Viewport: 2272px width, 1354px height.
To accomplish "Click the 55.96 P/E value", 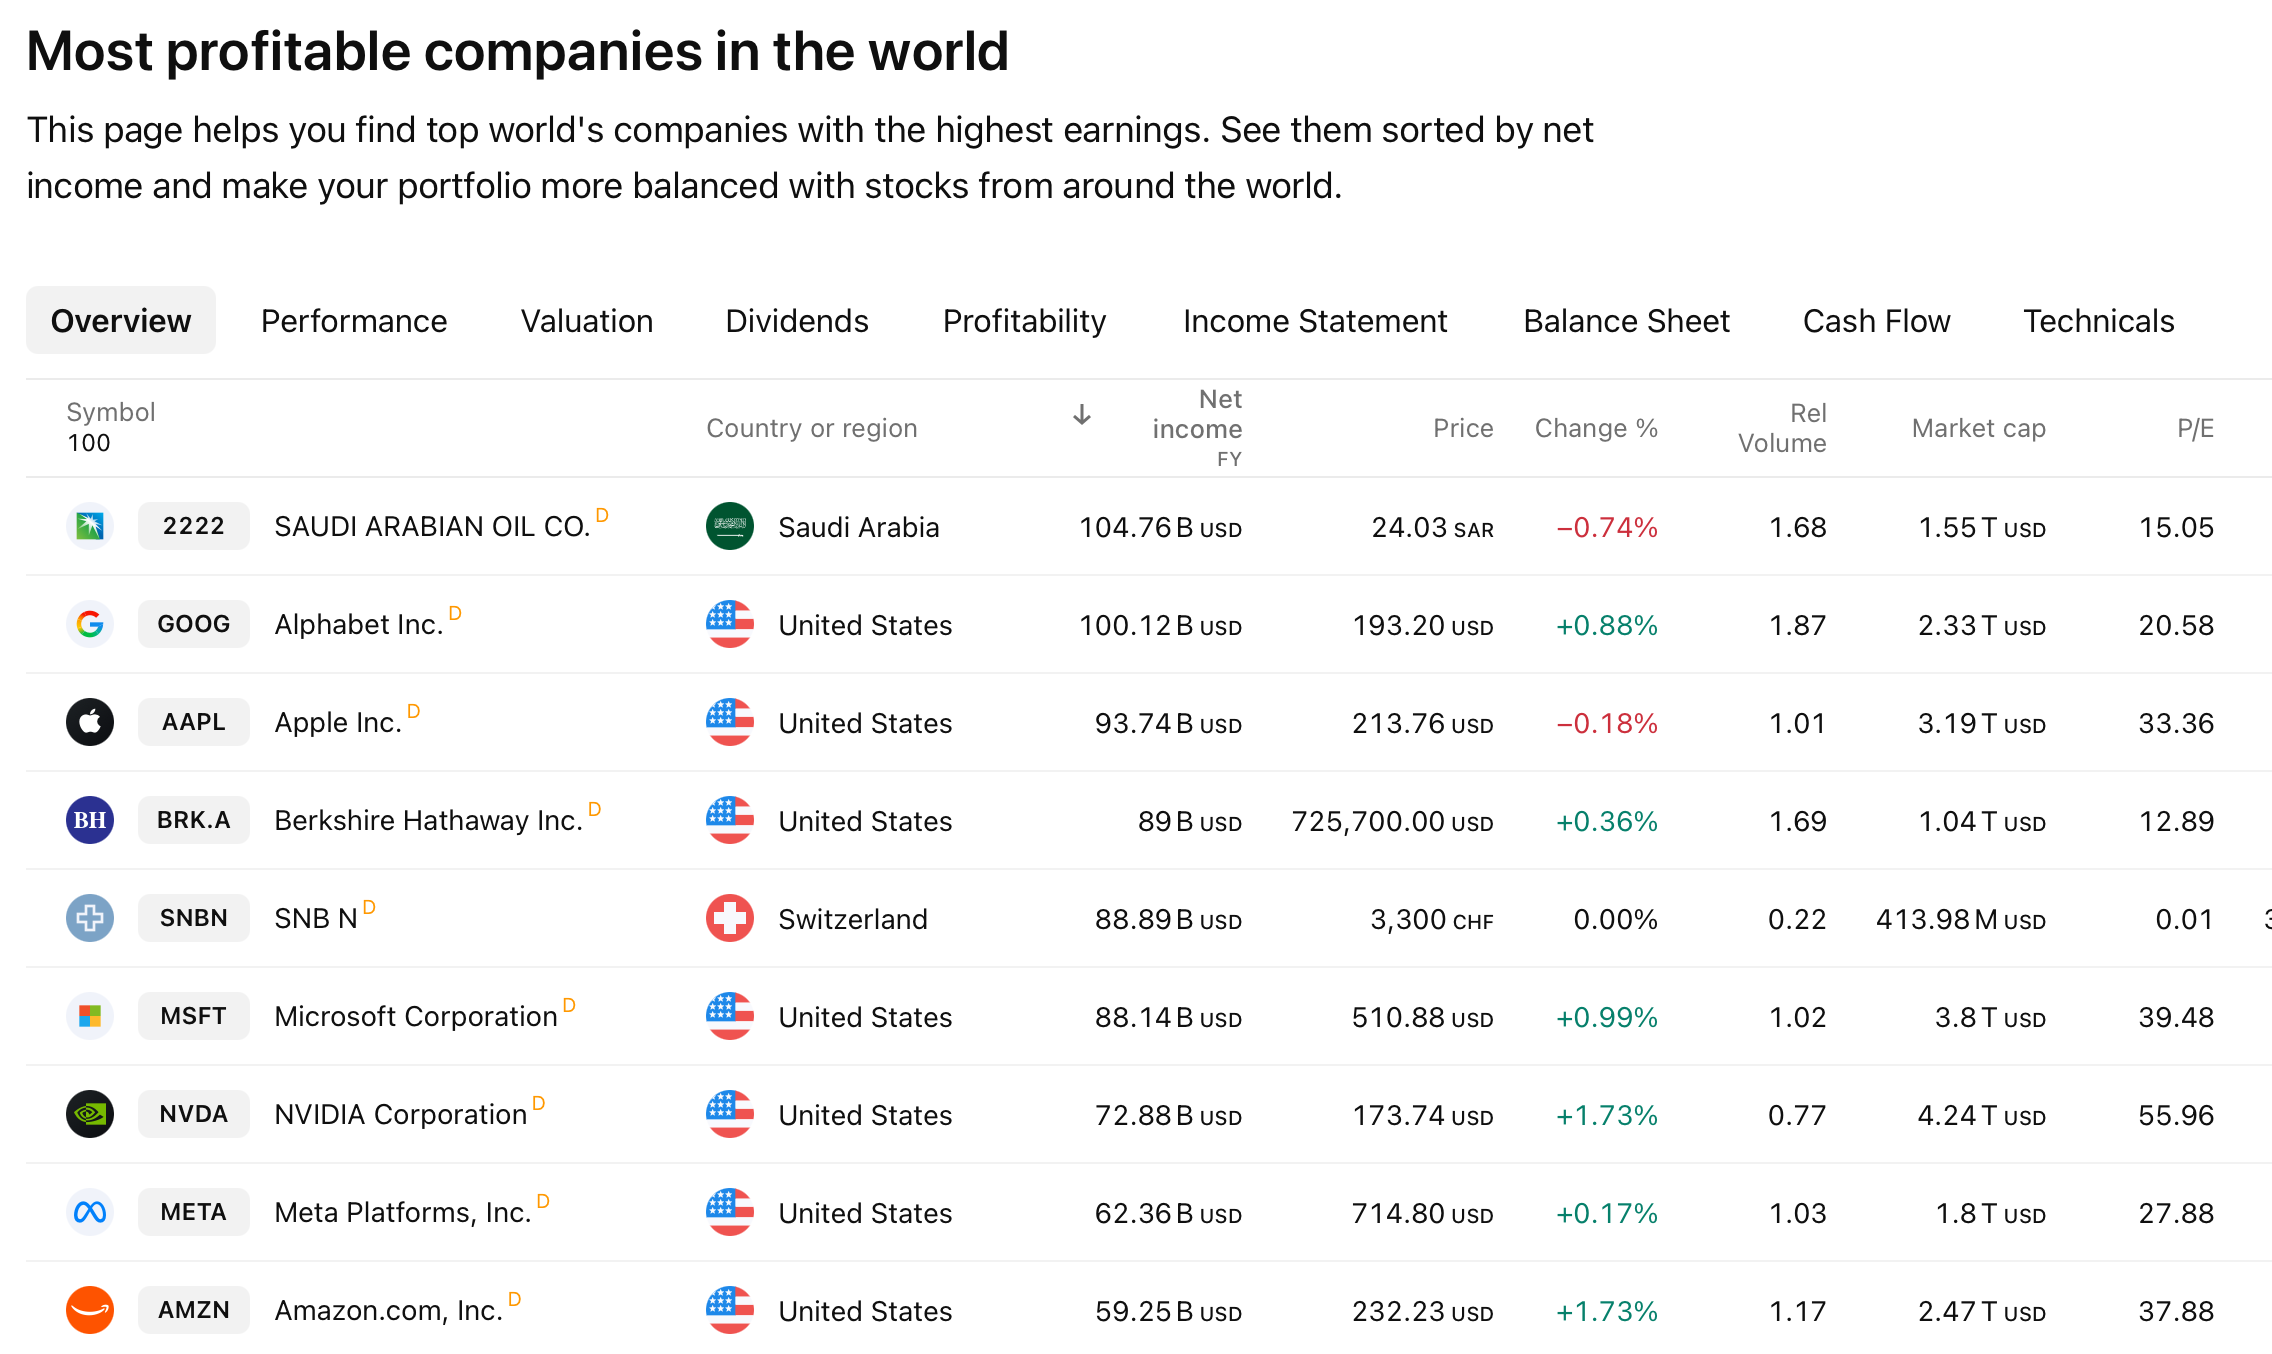I will tap(2176, 1115).
